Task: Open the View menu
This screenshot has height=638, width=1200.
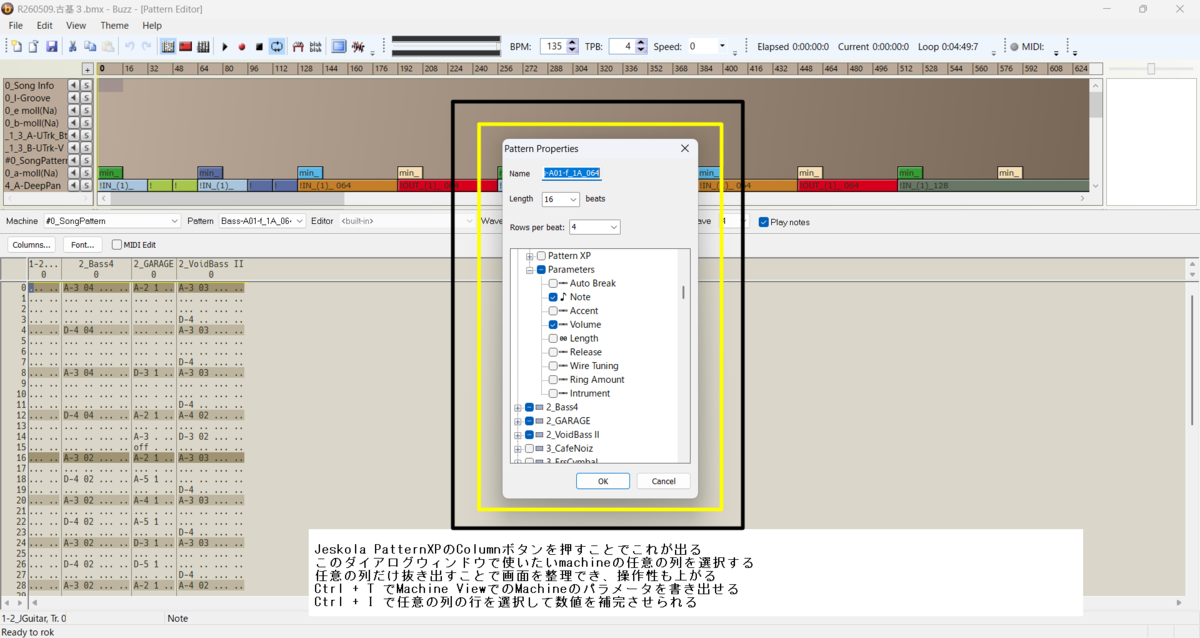Action: [x=76, y=25]
